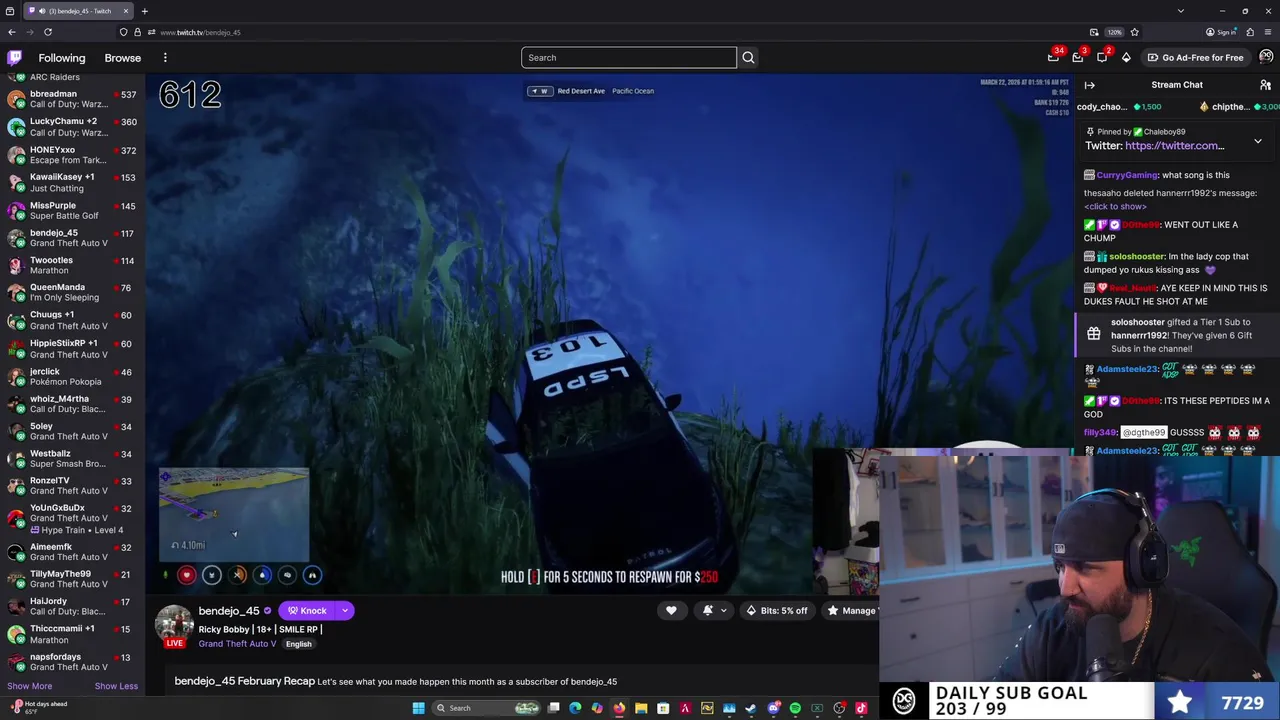Click Firefox Sign in account button
Screen dimensions: 1280x720
point(1222,32)
